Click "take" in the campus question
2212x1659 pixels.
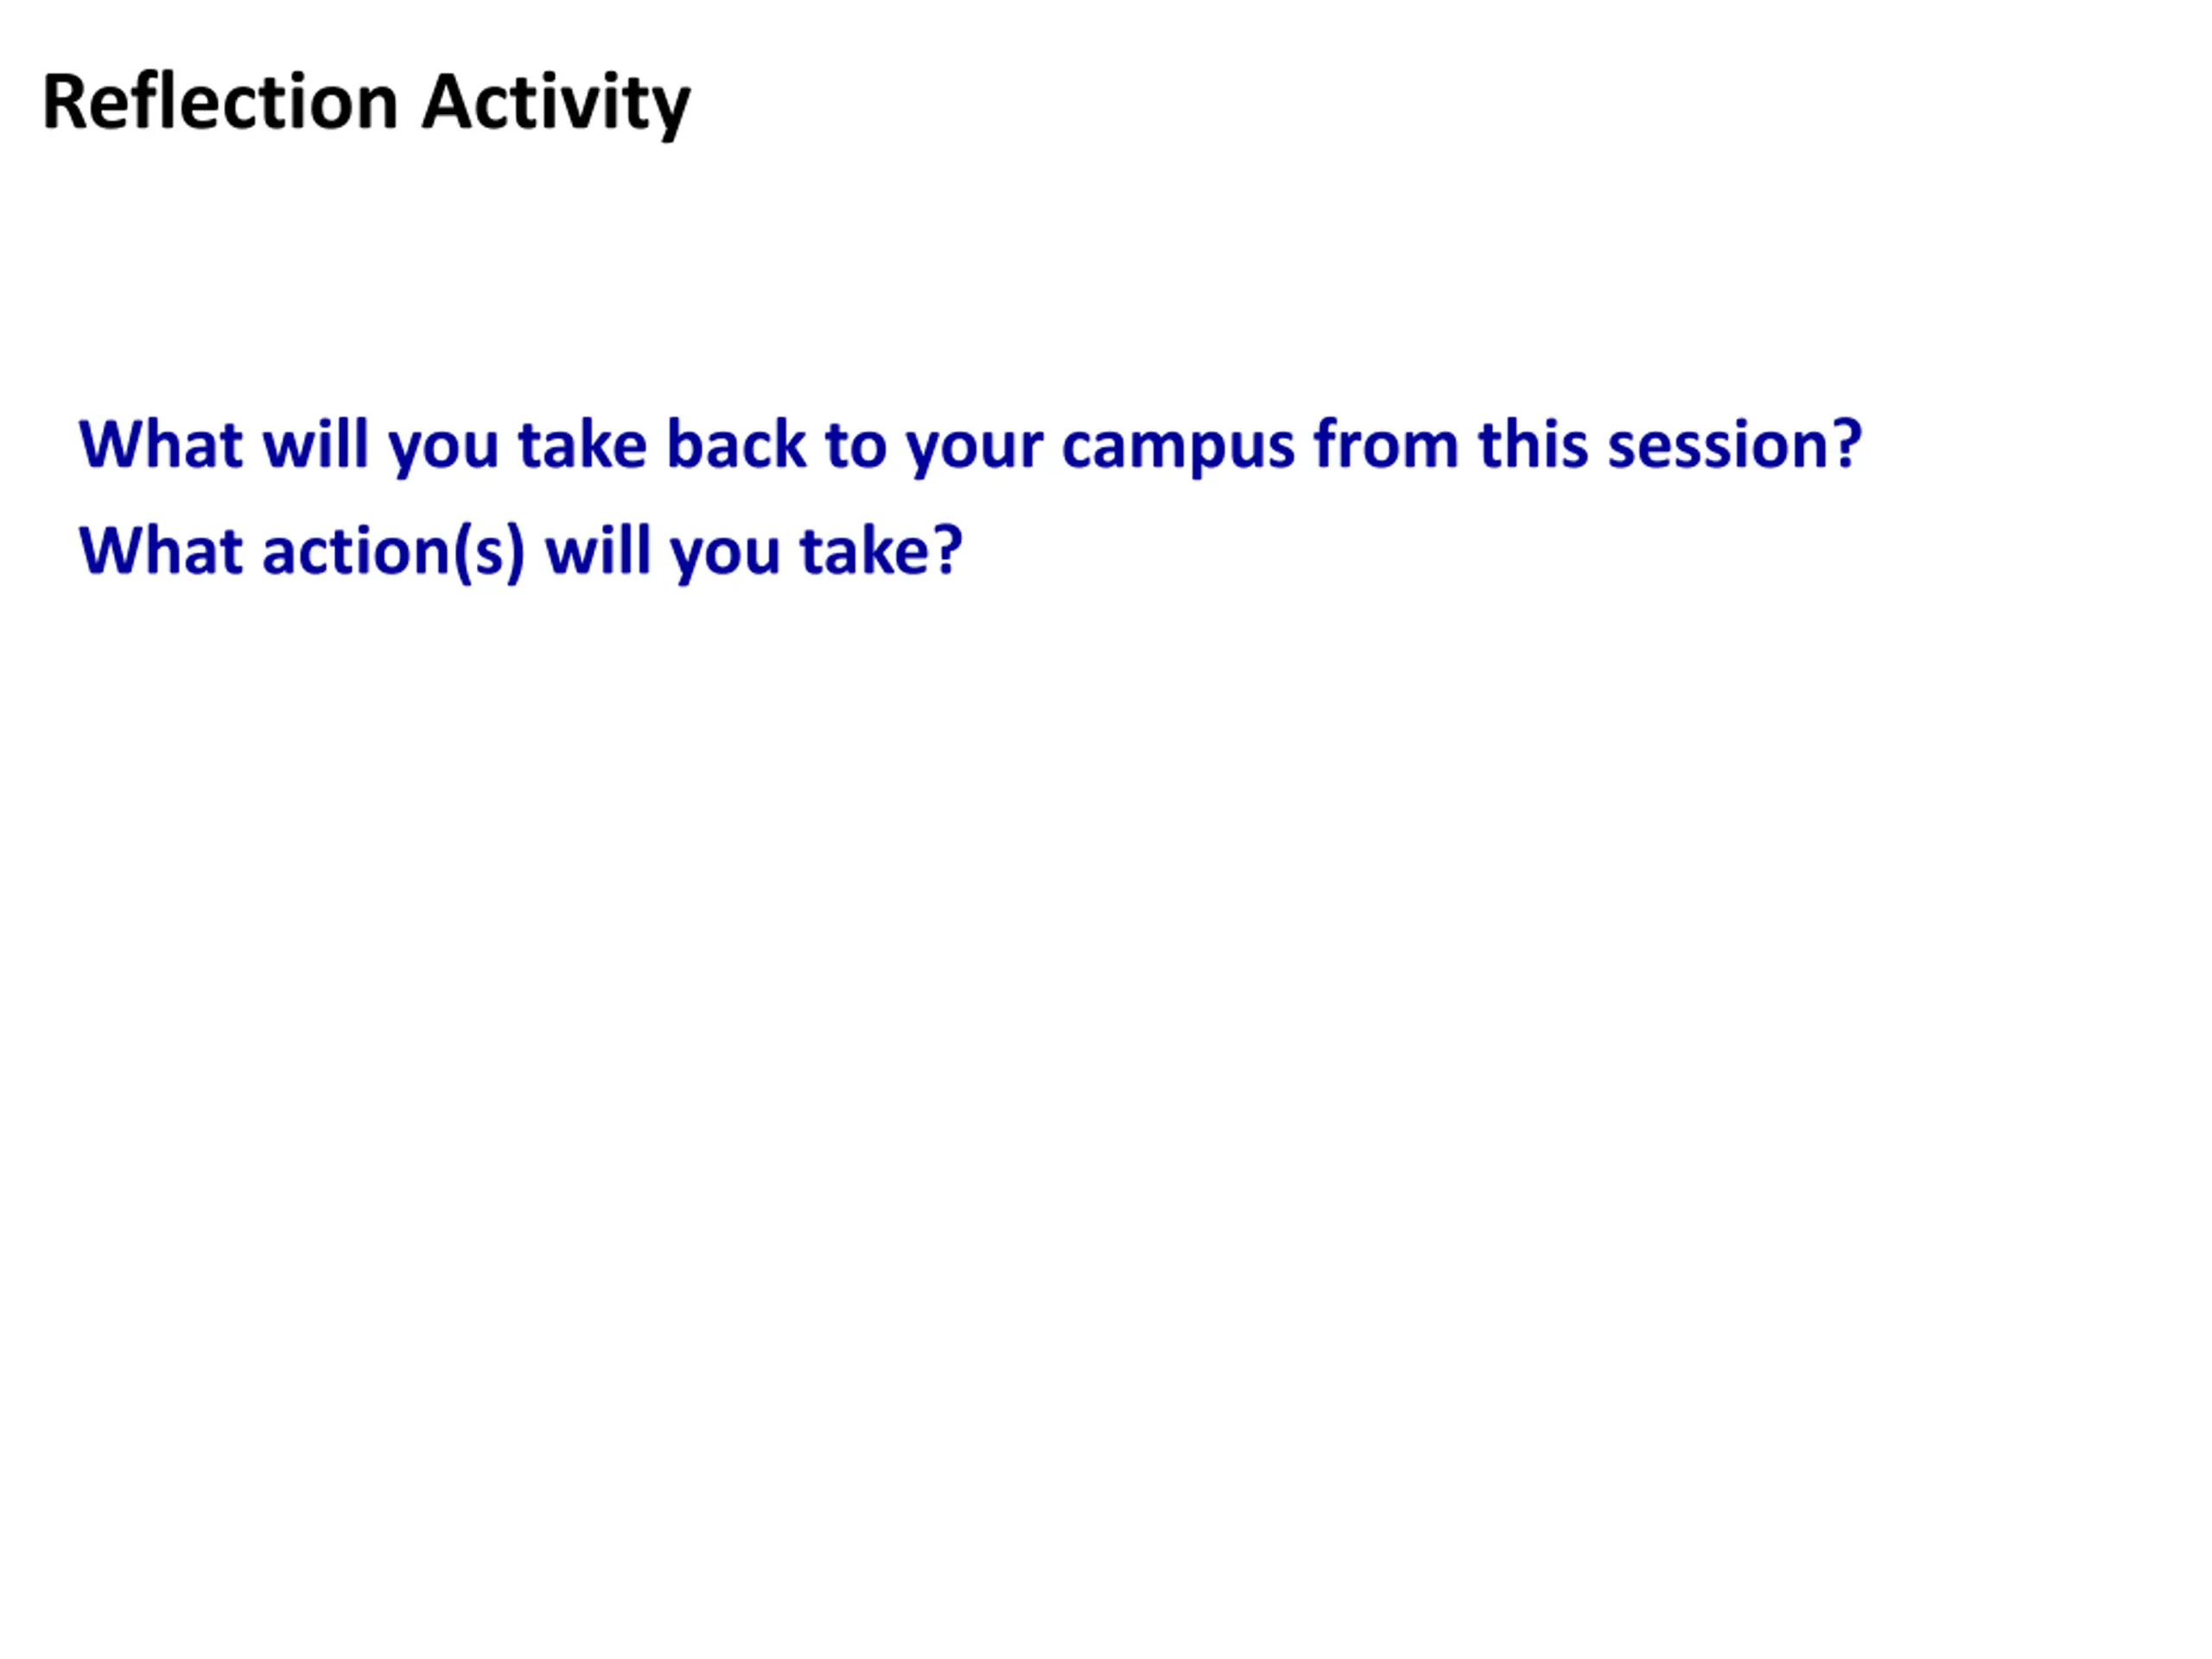pos(582,445)
